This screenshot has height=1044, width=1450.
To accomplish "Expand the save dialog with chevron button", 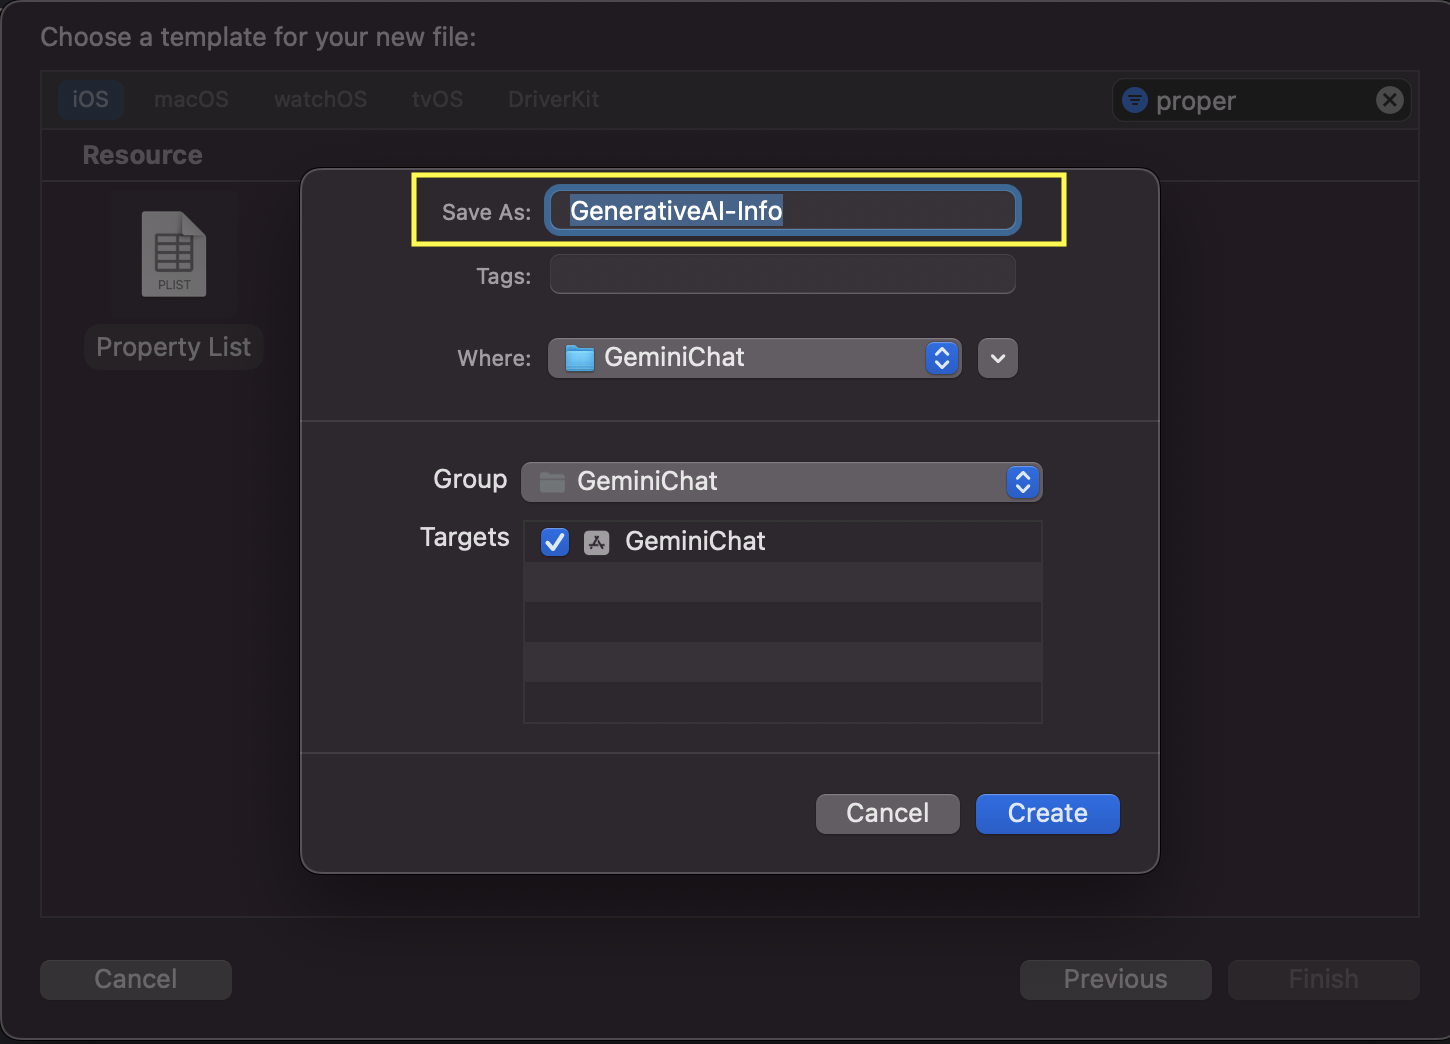I will pyautogui.click(x=997, y=358).
